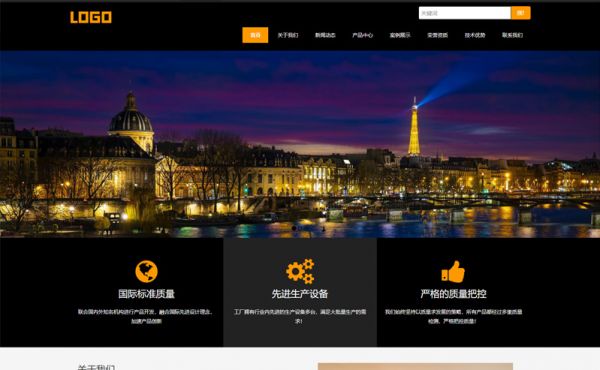This screenshot has width=600, height=370.
Task: Go to 新闻动态 in navigation
Action: coord(325,35)
